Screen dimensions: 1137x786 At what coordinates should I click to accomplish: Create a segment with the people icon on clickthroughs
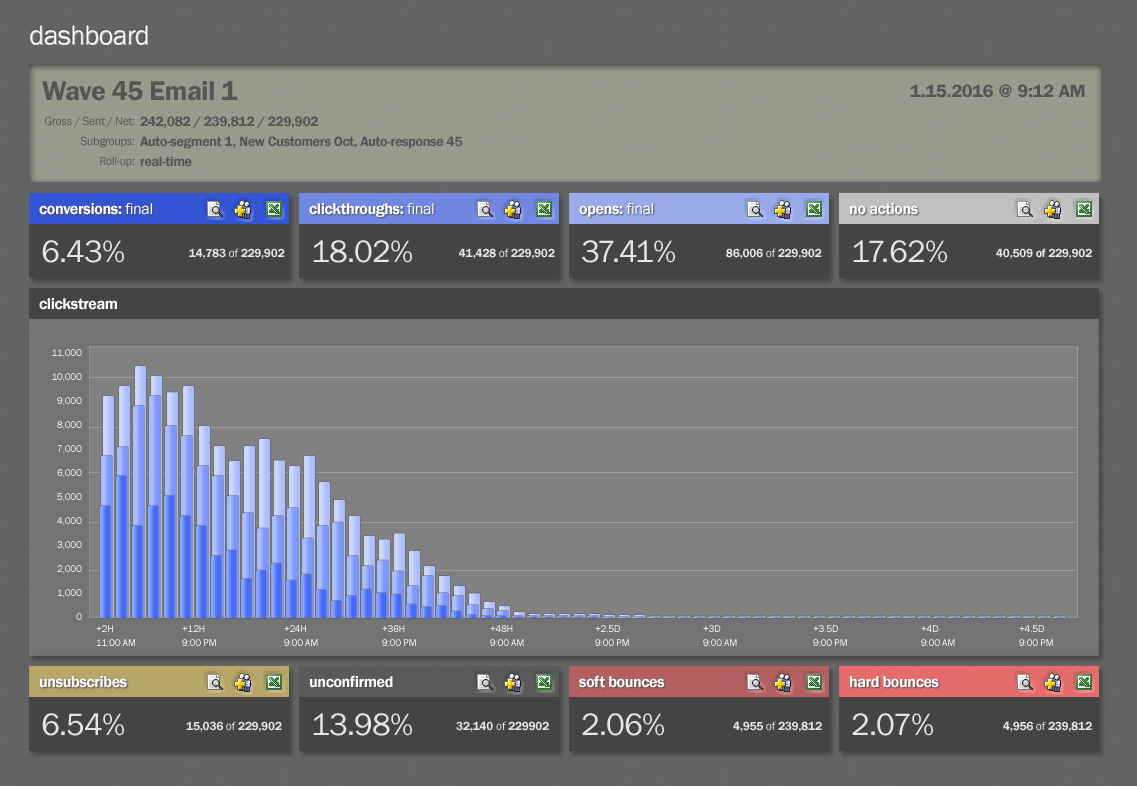(x=513, y=210)
